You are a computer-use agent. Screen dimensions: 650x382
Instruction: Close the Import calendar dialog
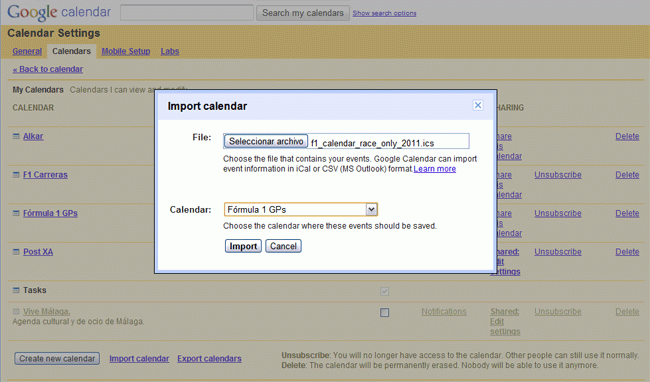pyautogui.click(x=478, y=105)
